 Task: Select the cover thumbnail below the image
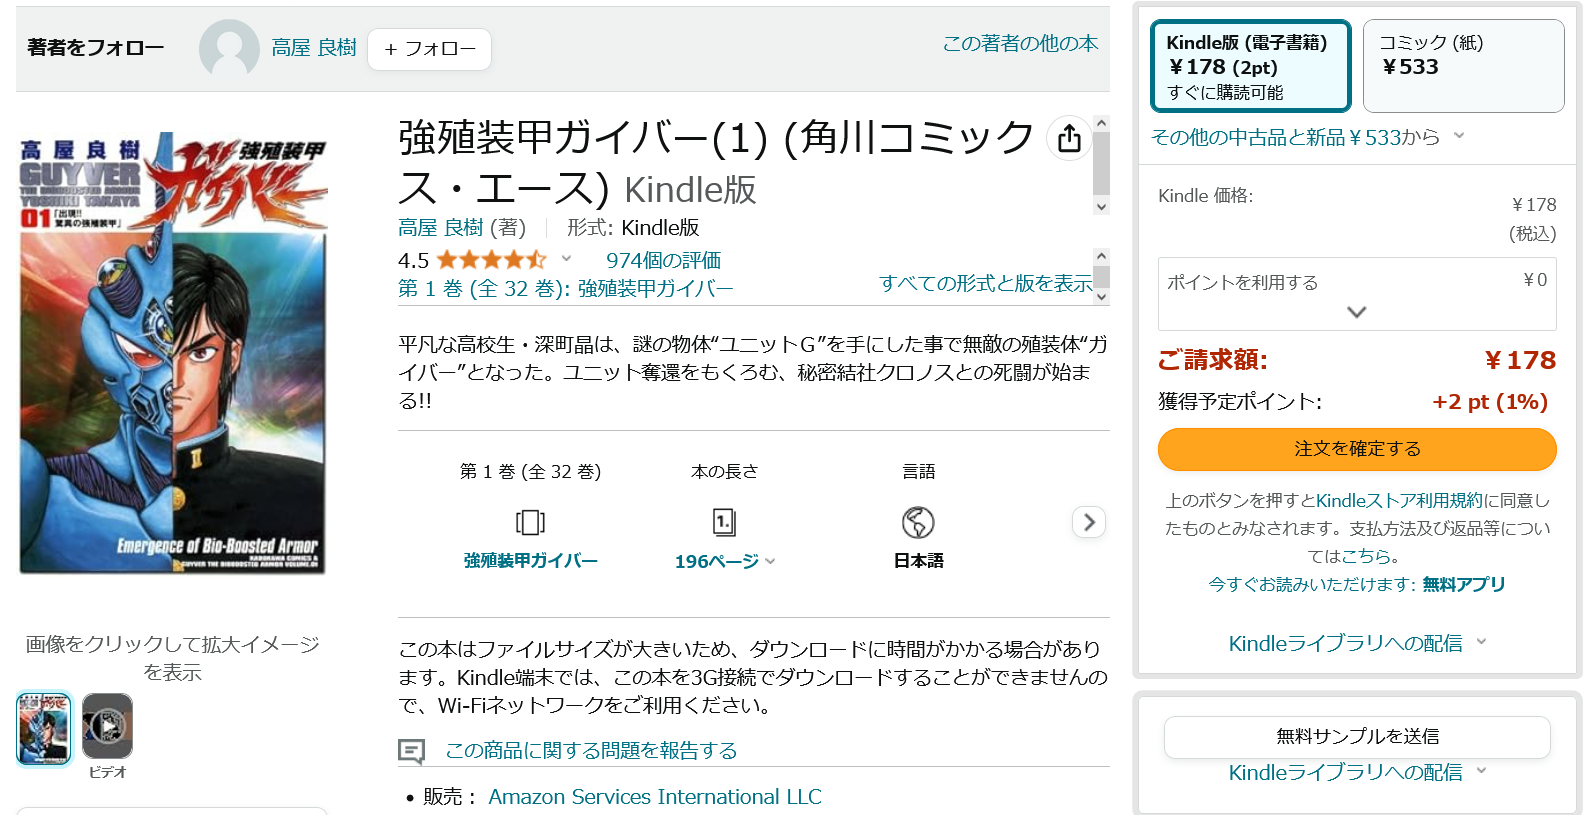(44, 727)
